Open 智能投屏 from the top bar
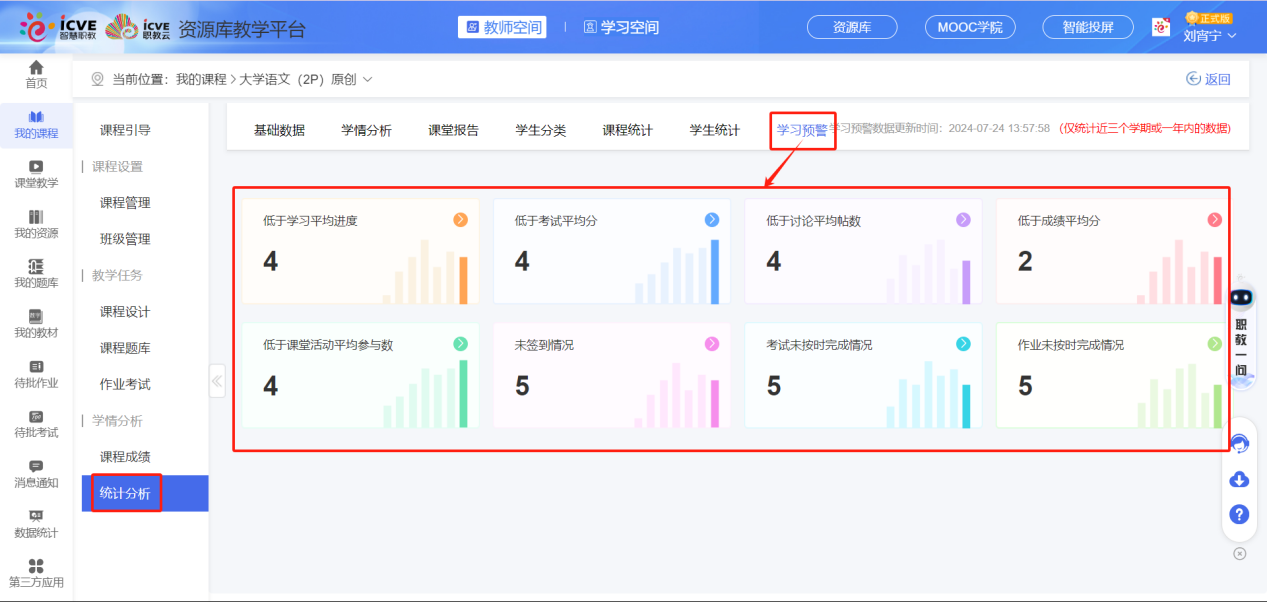Image resolution: width=1267 pixels, height=602 pixels. 1087,27
